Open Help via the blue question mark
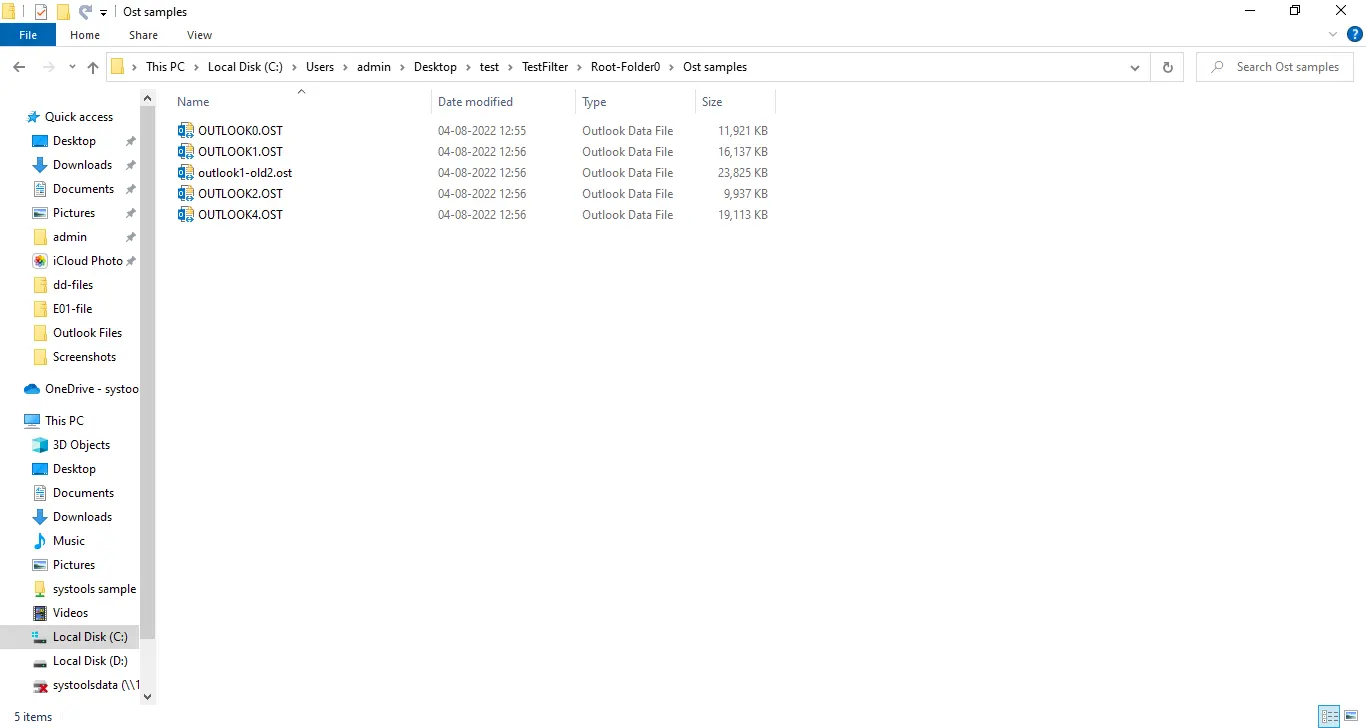The width and height of the screenshot is (1366, 728). point(1355,35)
